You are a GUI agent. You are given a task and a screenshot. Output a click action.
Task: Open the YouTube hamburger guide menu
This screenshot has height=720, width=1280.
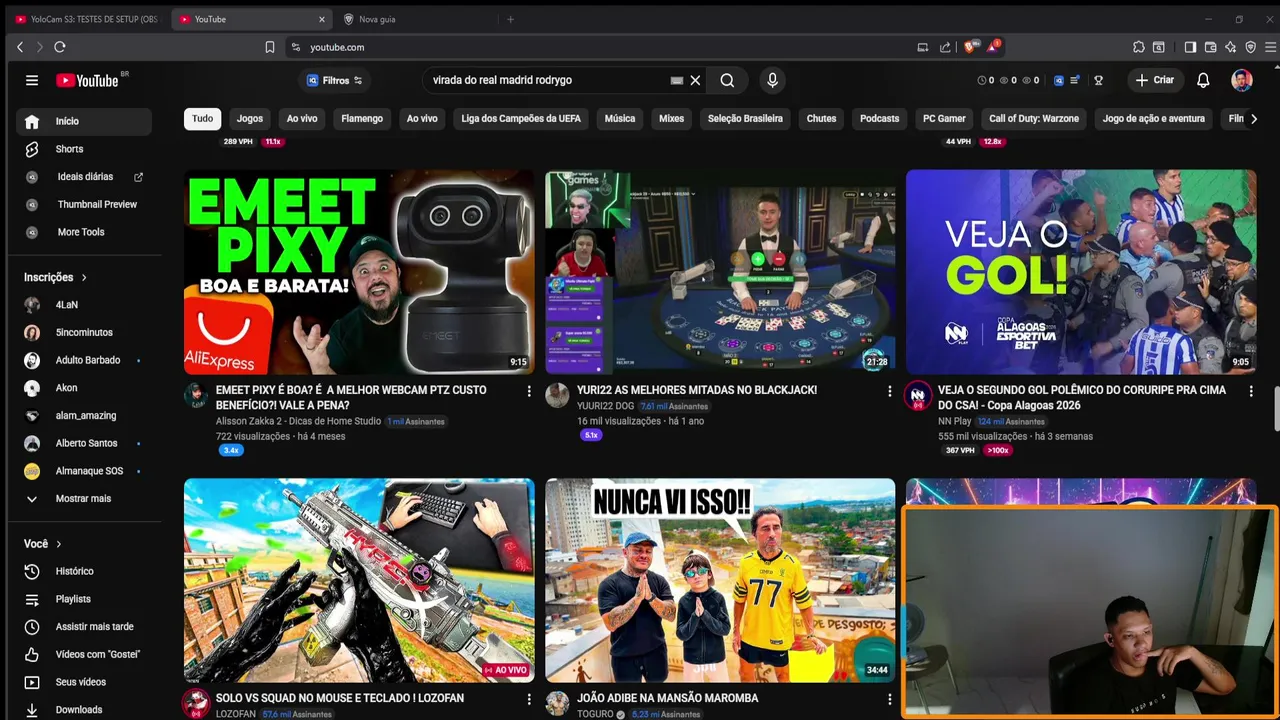[x=32, y=80]
